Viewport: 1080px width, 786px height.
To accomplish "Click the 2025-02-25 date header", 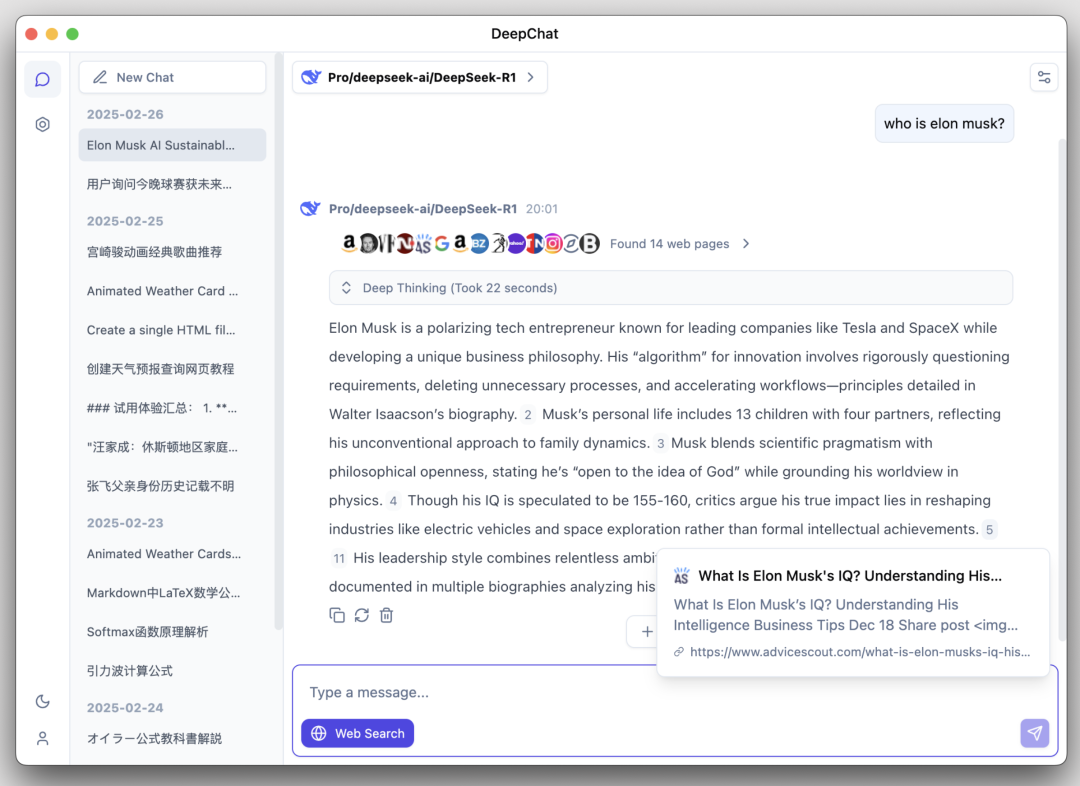I will click(125, 221).
